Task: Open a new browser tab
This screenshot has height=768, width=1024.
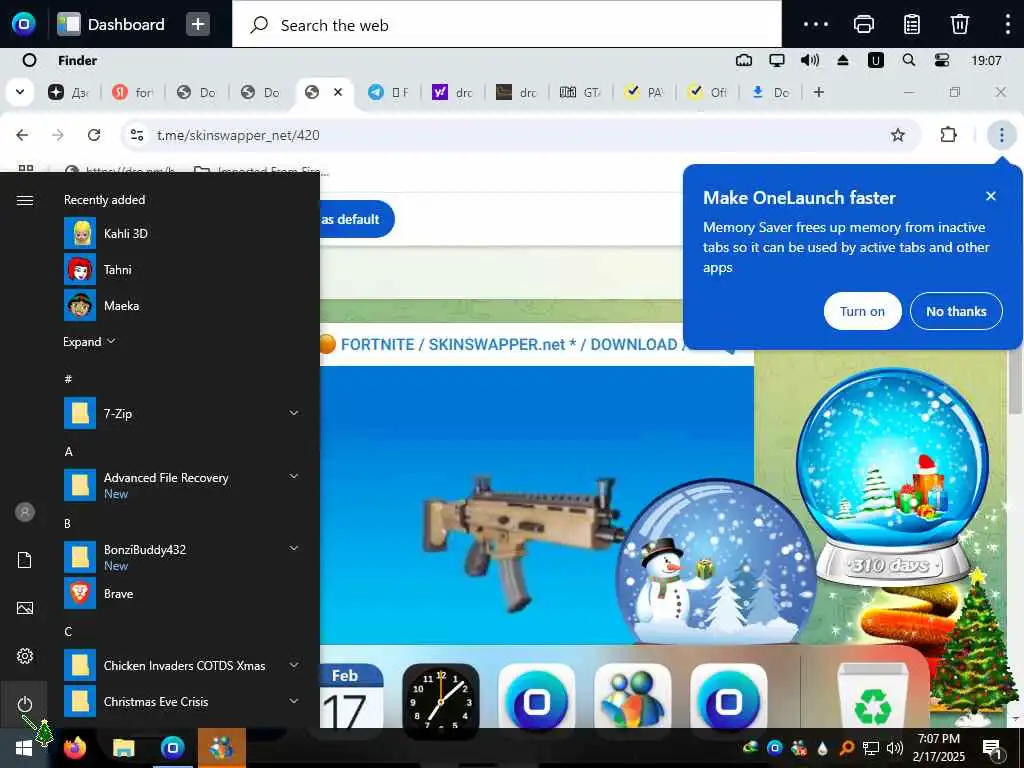Action: (x=818, y=92)
